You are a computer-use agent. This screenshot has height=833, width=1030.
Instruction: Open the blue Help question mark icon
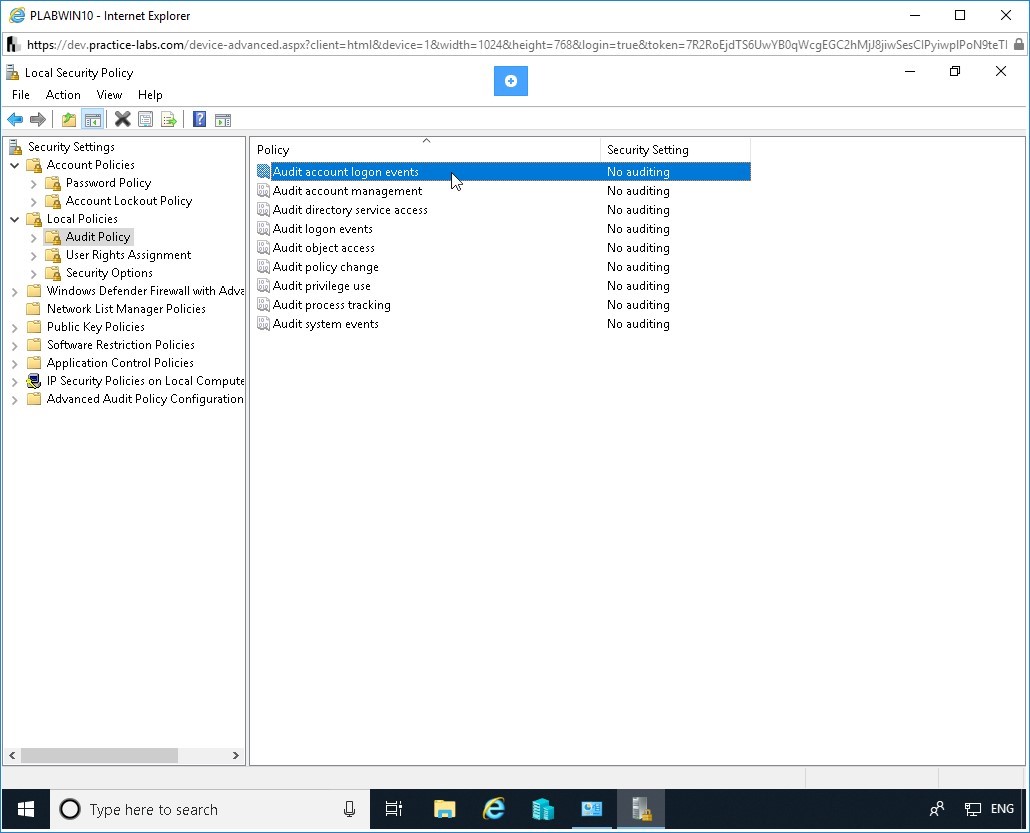point(199,120)
